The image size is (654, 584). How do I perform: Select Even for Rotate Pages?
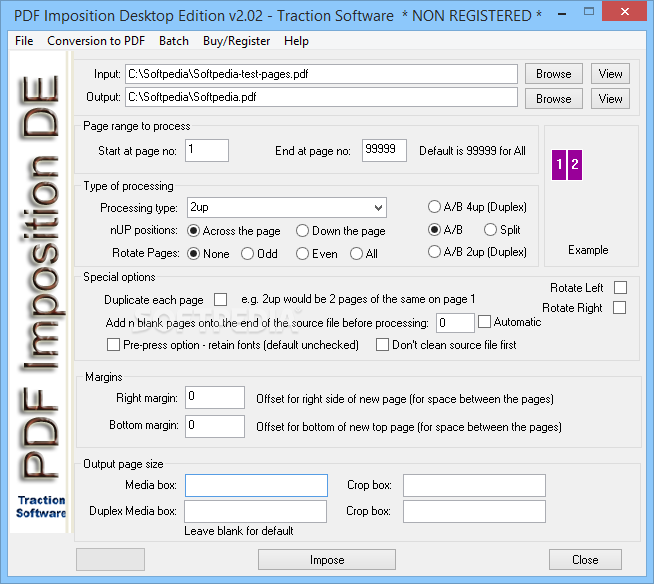pyautogui.click(x=317, y=254)
